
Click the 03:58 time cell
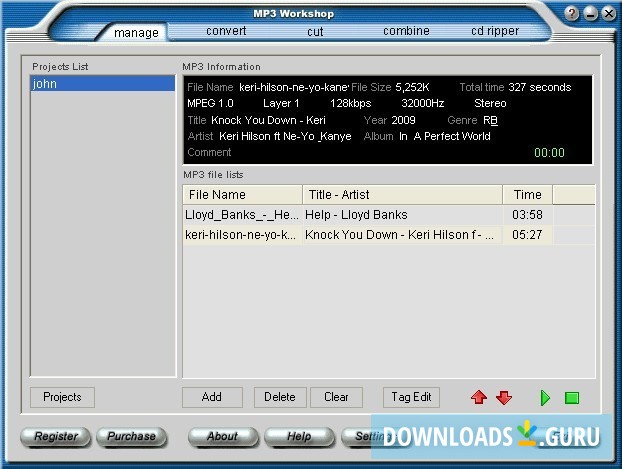click(527, 215)
